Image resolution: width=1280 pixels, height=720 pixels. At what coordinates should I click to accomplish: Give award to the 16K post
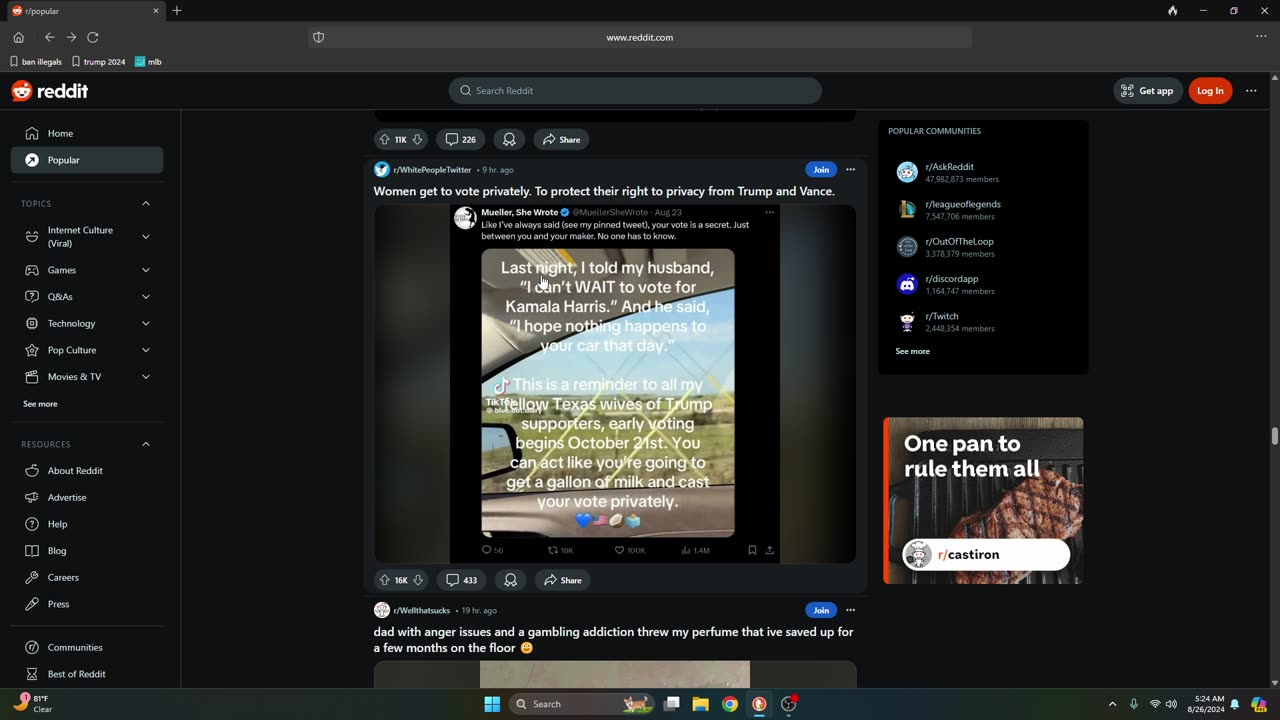510,580
